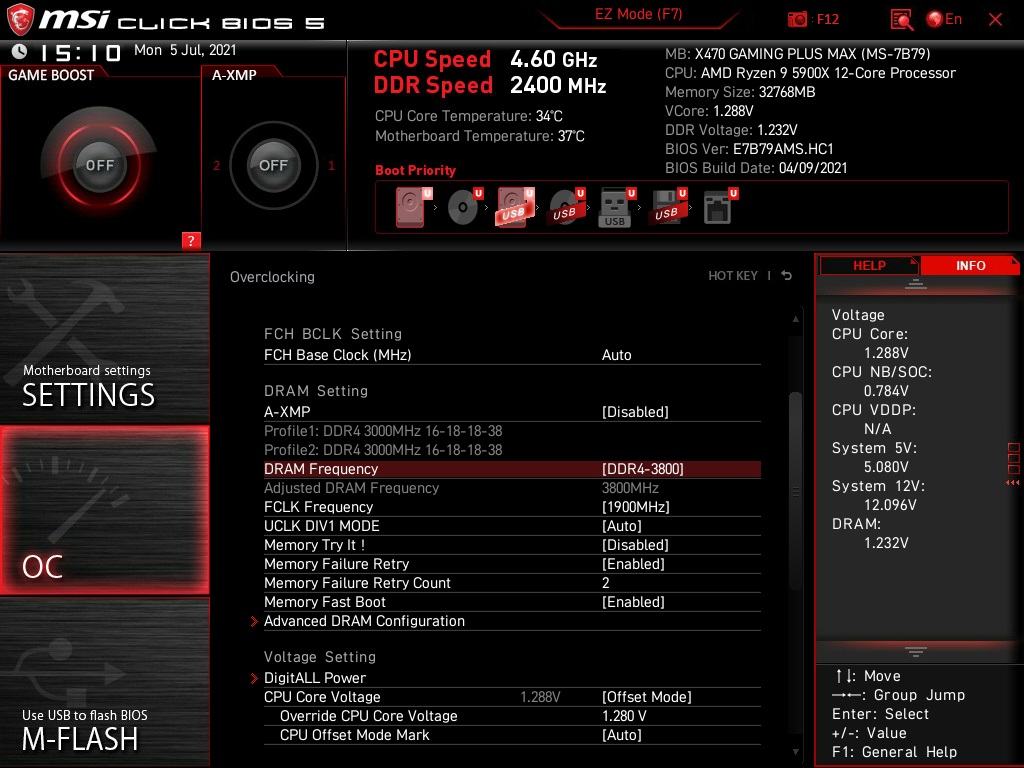The height and width of the screenshot is (768, 1024).
Task: Switch to the INFO tab
Action: pyautogui.click(x=970, y=266)
